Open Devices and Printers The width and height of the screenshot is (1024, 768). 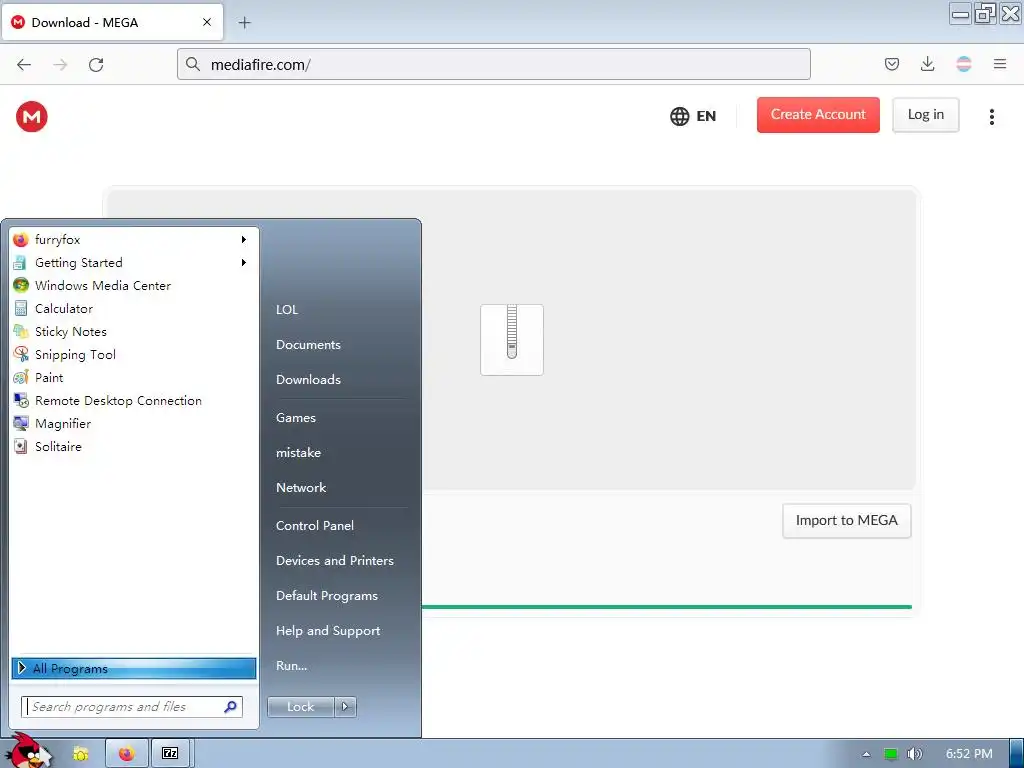click(x=335, y=561)
